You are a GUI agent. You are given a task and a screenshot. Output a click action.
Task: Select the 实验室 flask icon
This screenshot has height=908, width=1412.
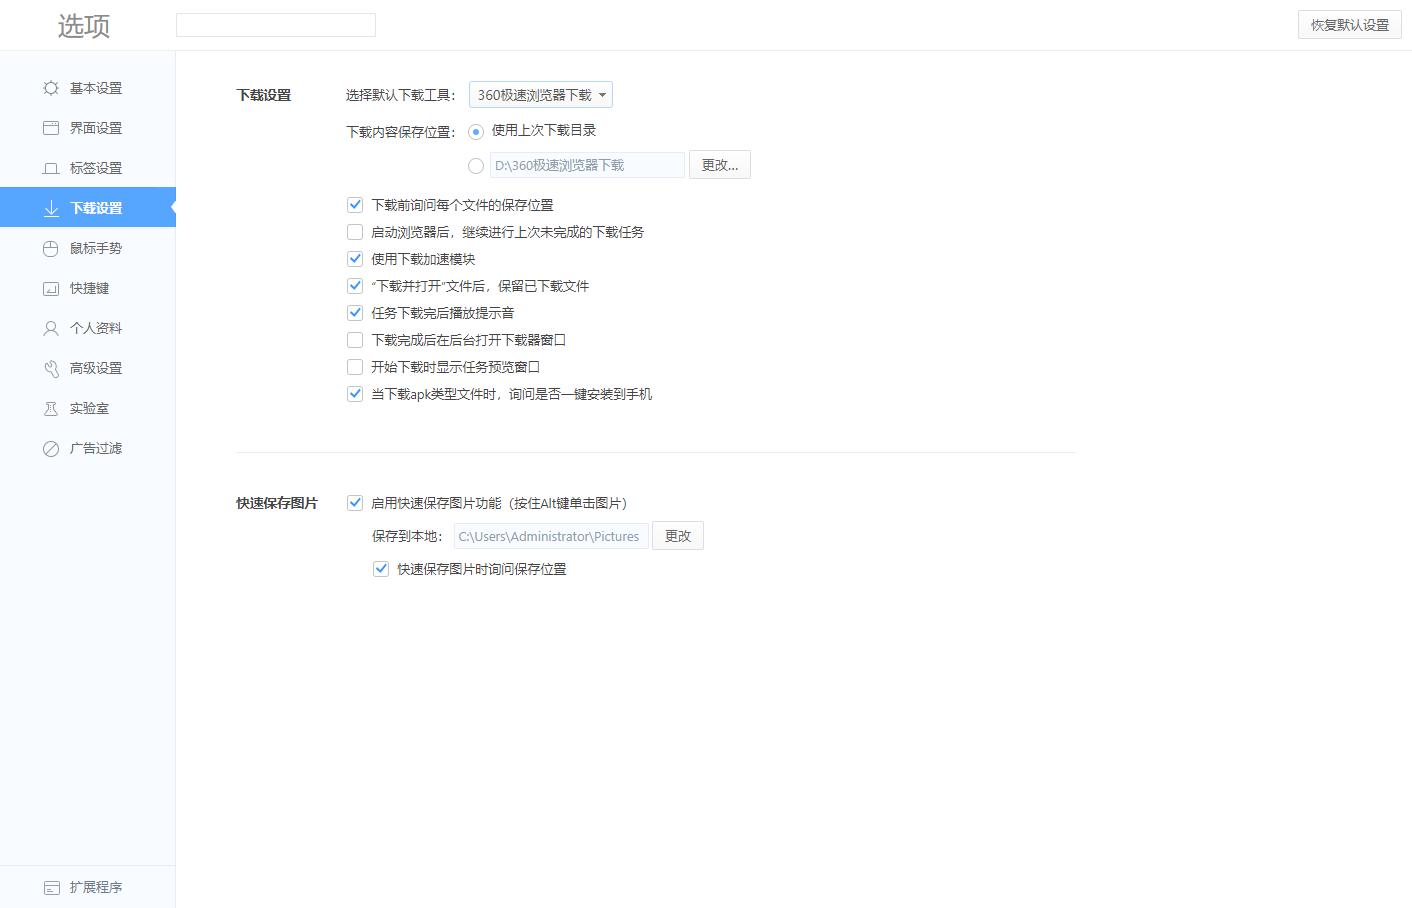[51, 408]
